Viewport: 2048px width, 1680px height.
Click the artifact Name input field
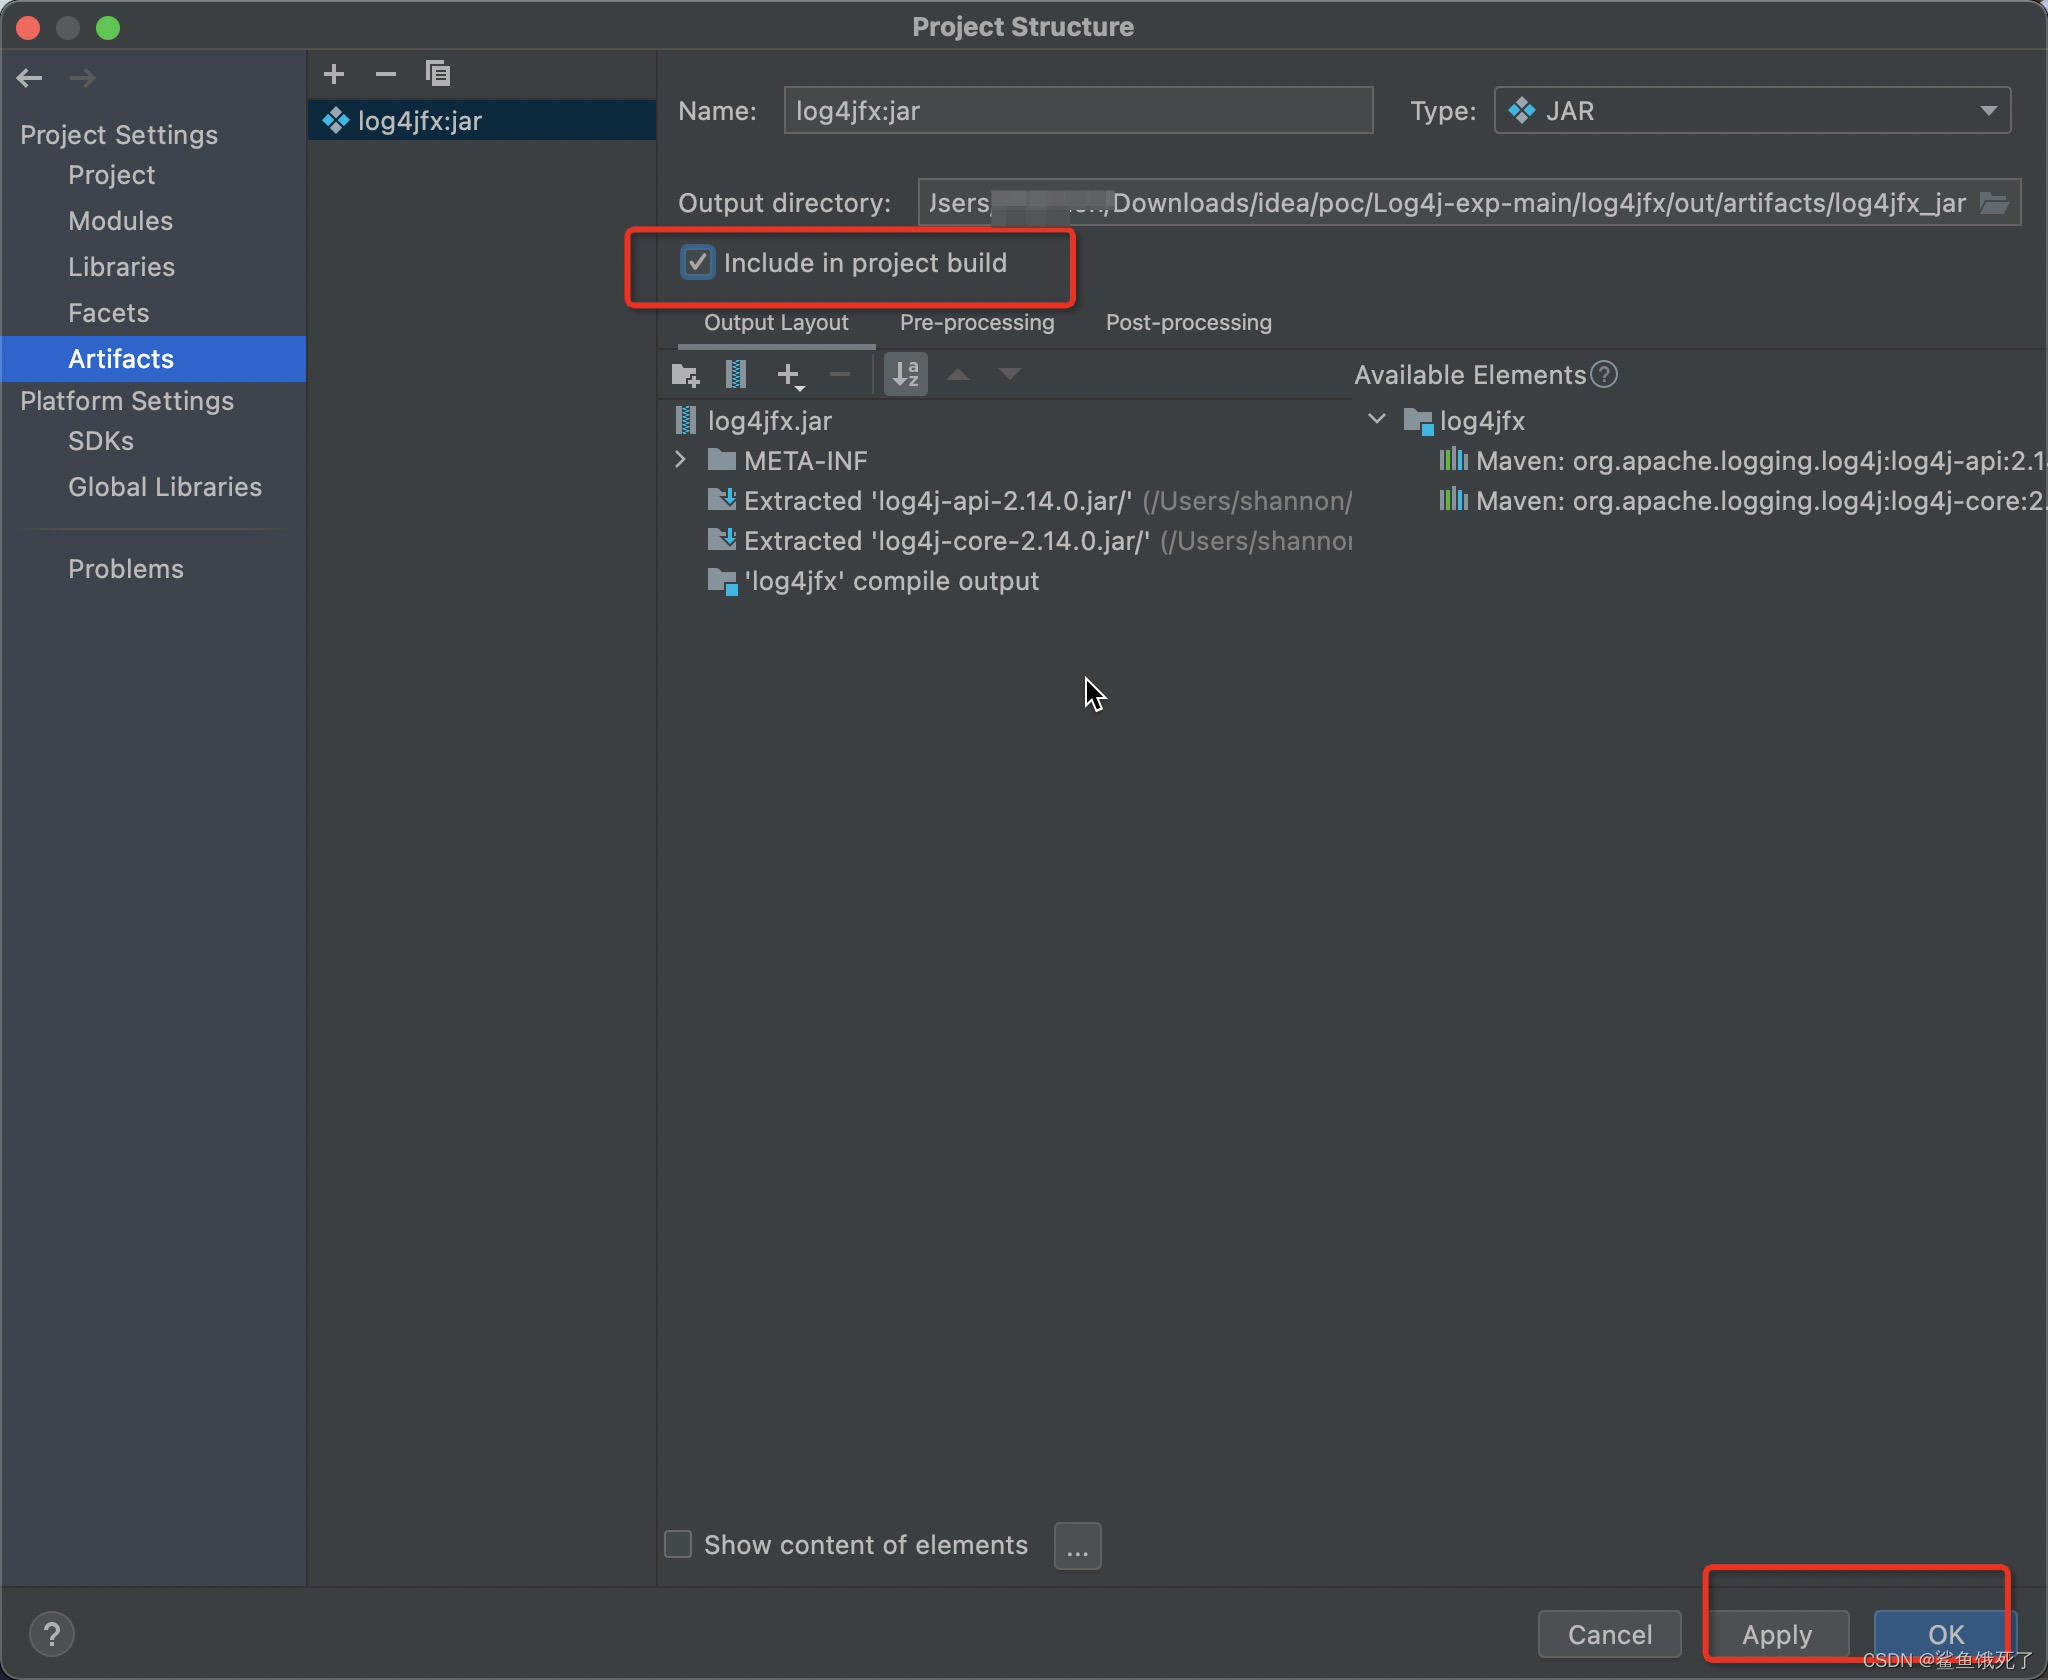pos(1077,111)
